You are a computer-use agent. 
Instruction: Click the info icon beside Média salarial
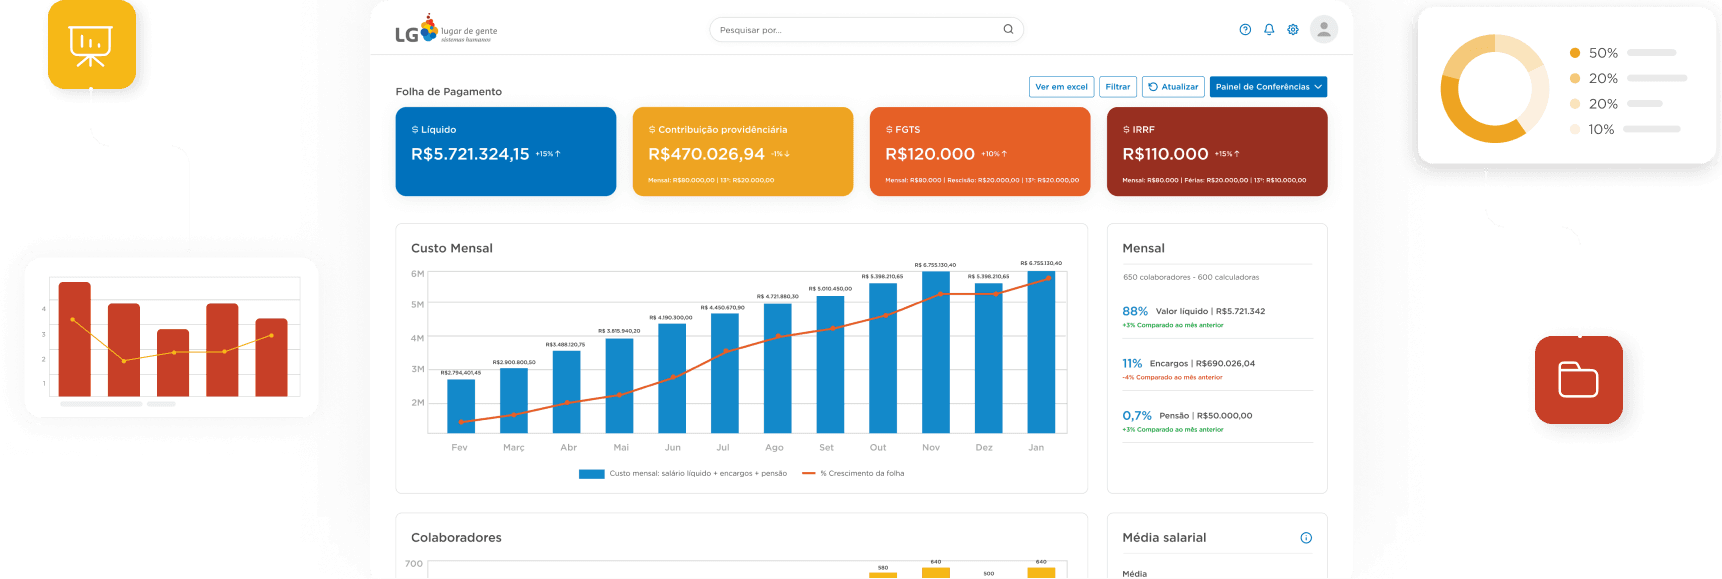click(1306, 538)
